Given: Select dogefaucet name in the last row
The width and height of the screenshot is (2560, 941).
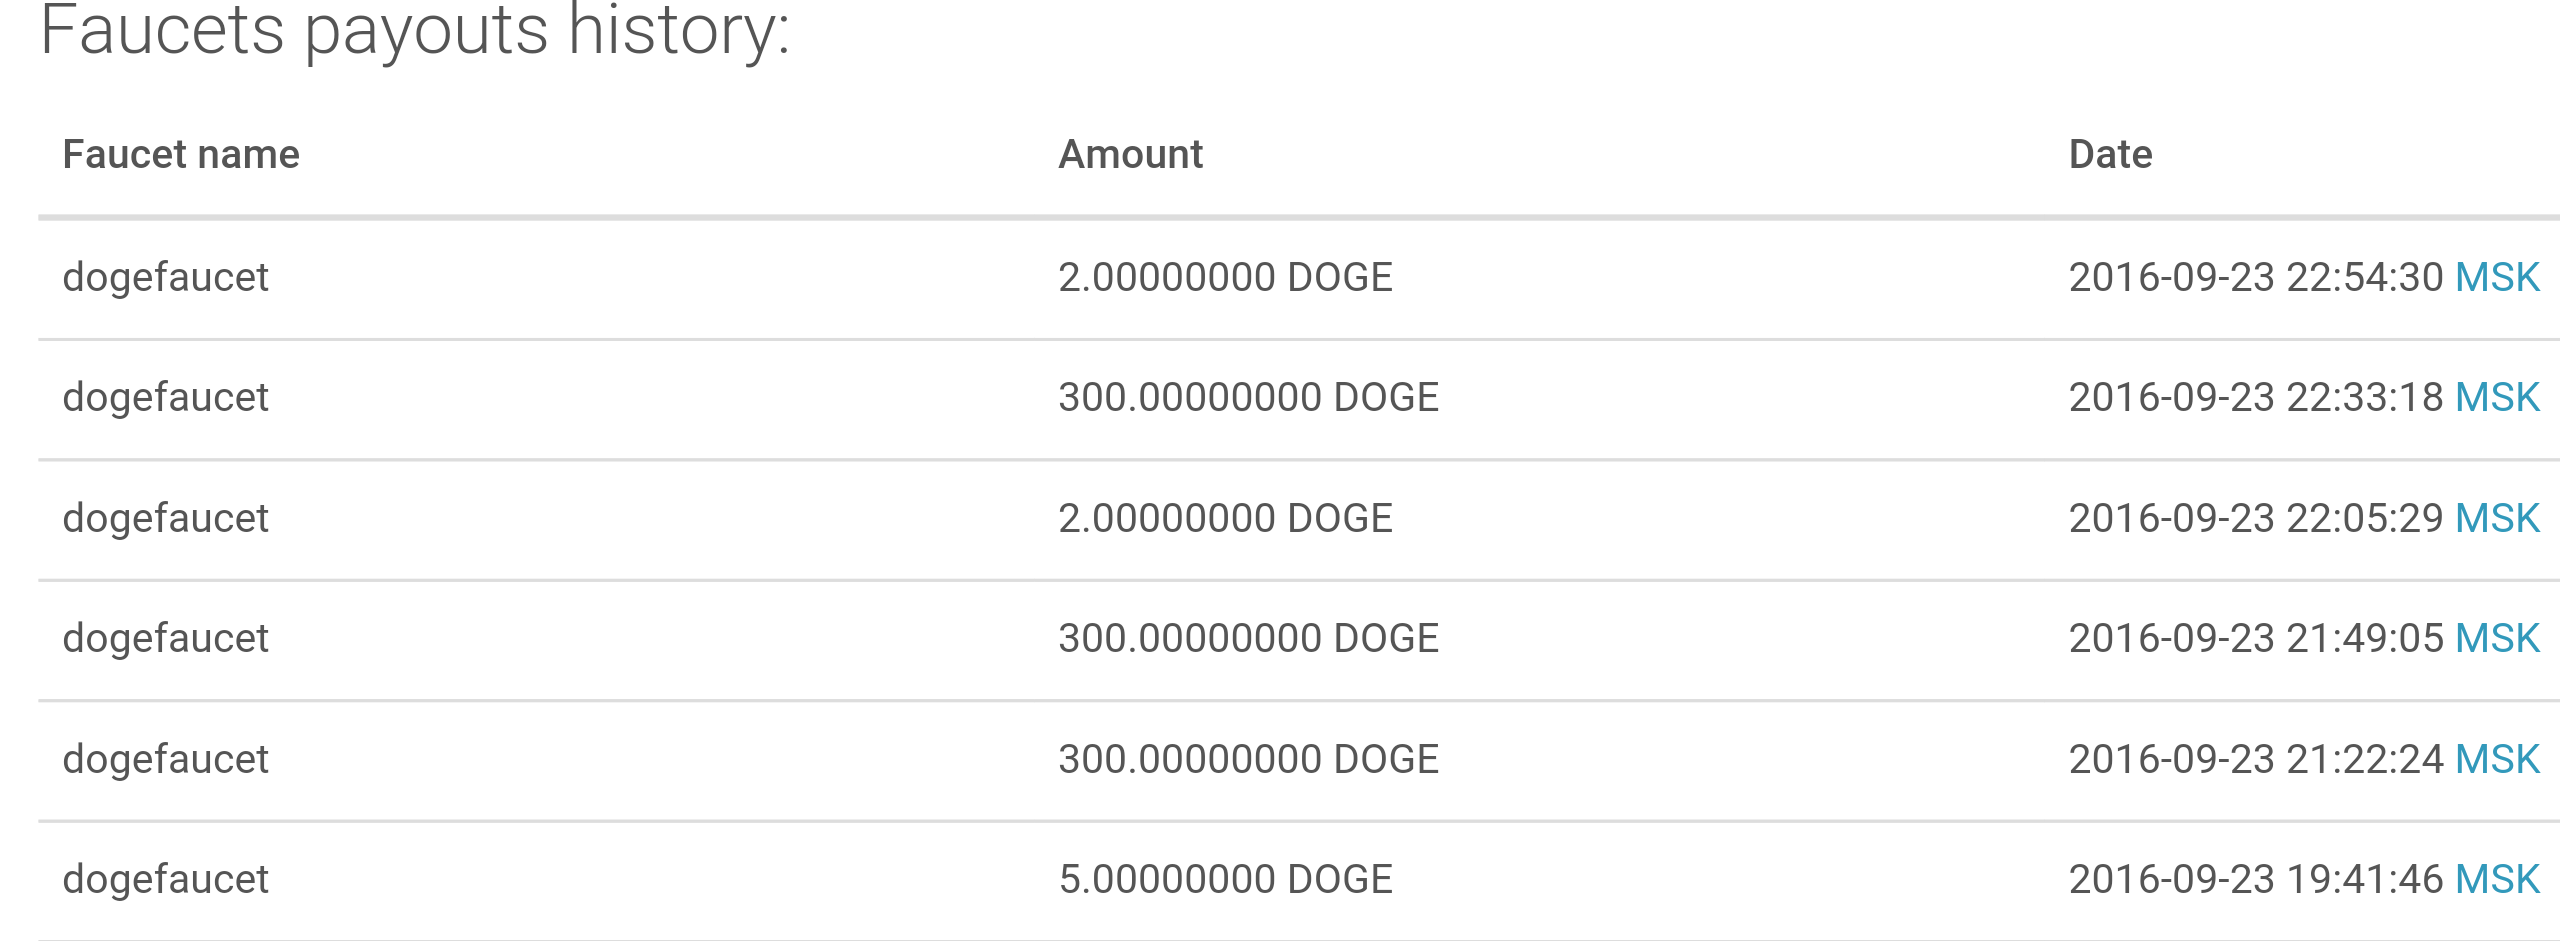Looking at the screenshot, I should [x=165, y=879].
